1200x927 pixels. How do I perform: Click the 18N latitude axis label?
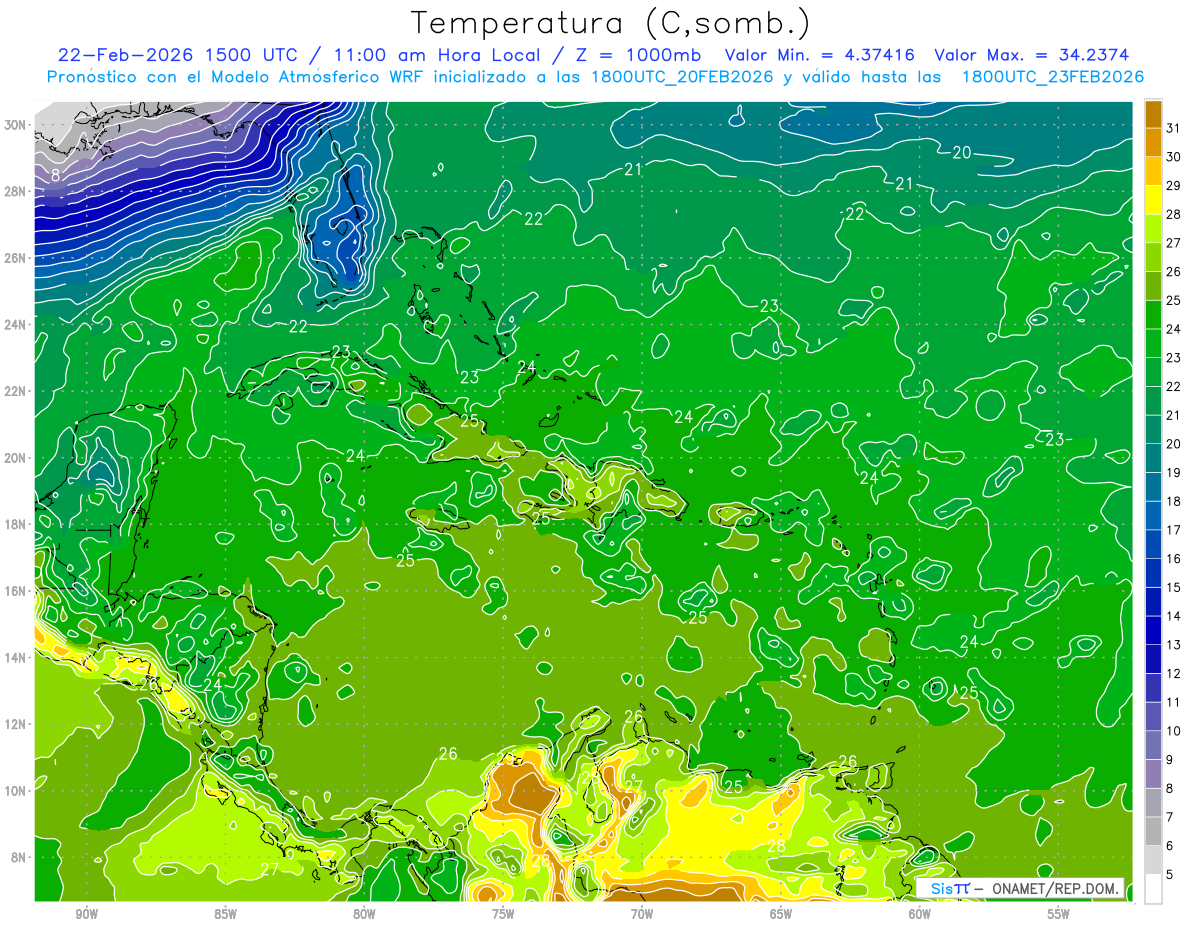[16, 524]
